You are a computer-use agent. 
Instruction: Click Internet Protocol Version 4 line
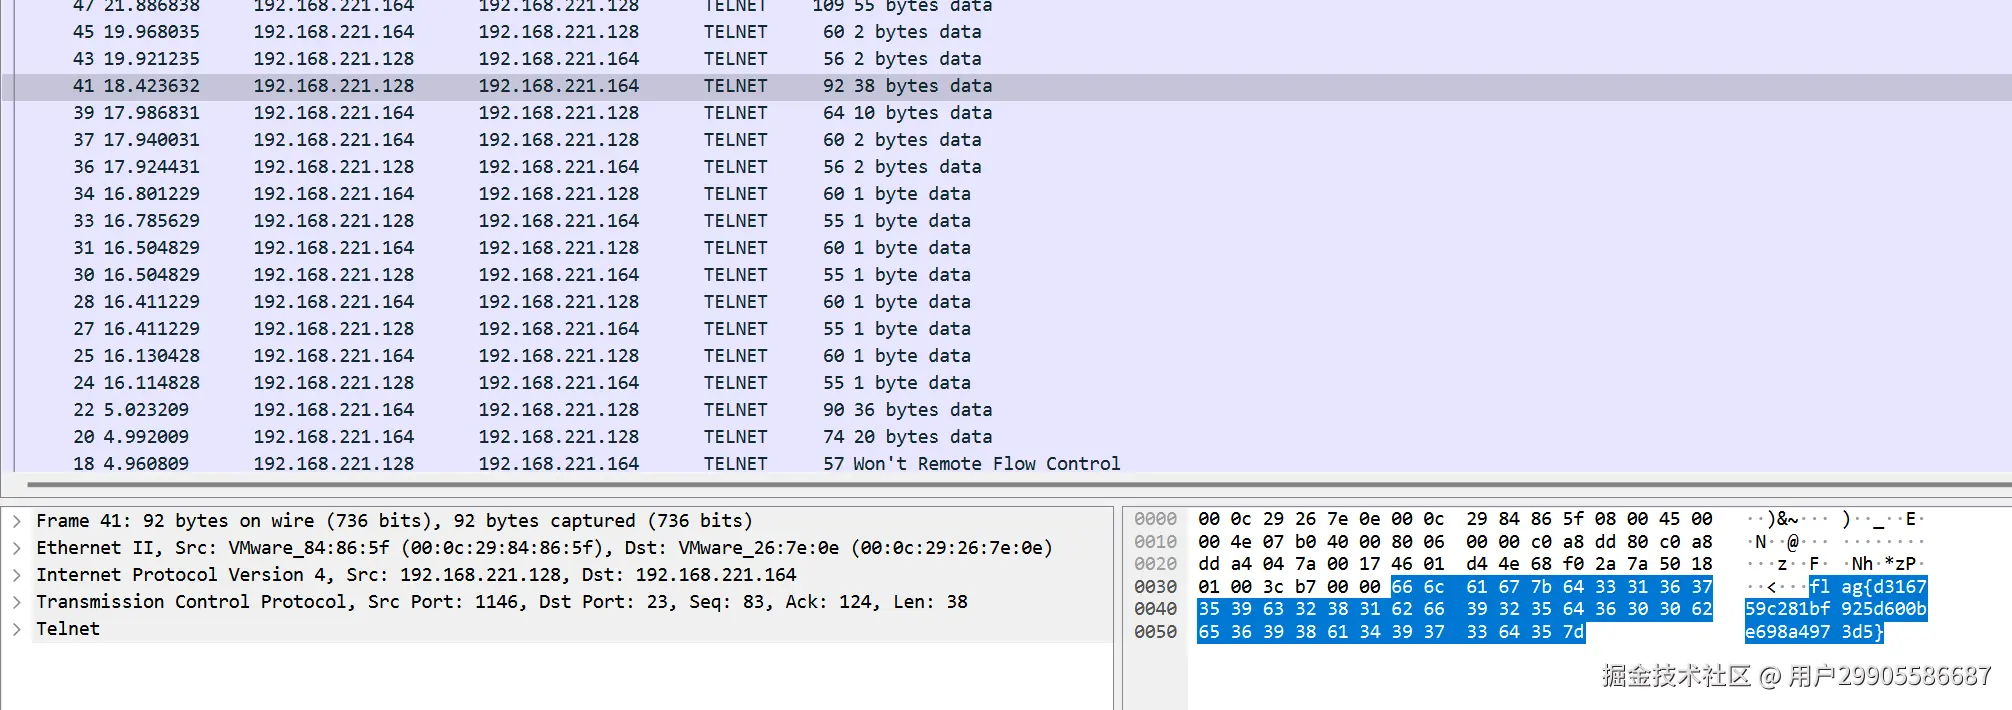(416, 575)
